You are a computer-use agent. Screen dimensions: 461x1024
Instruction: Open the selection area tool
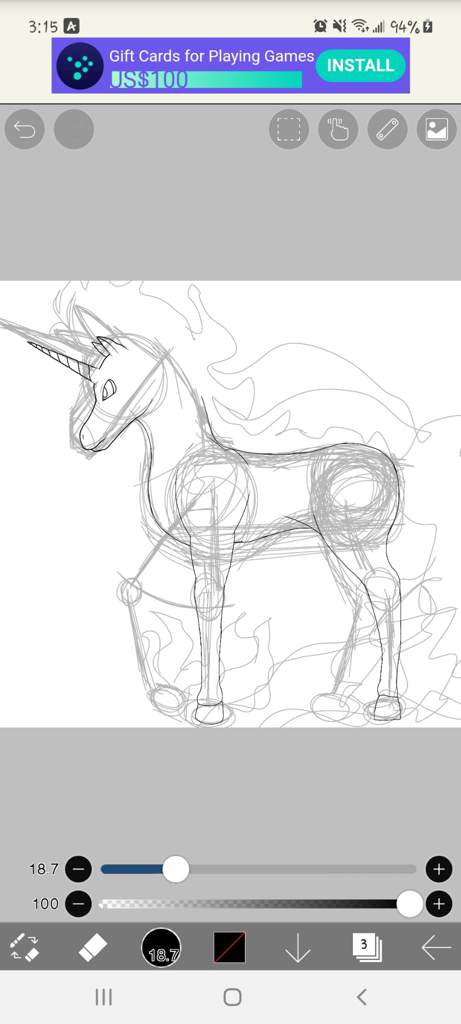pos(289,129)
